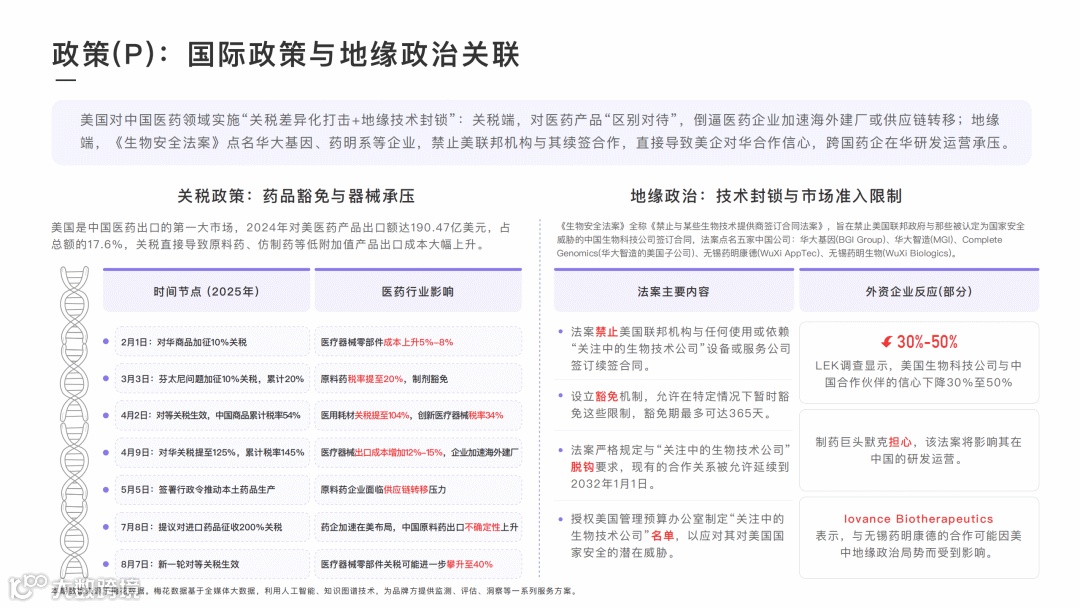The width and height of the screenshot is (1080, 608).
Task: Click the cell '药企加速在美布局'
Action: pyautogui.click(x=418, y=527)
